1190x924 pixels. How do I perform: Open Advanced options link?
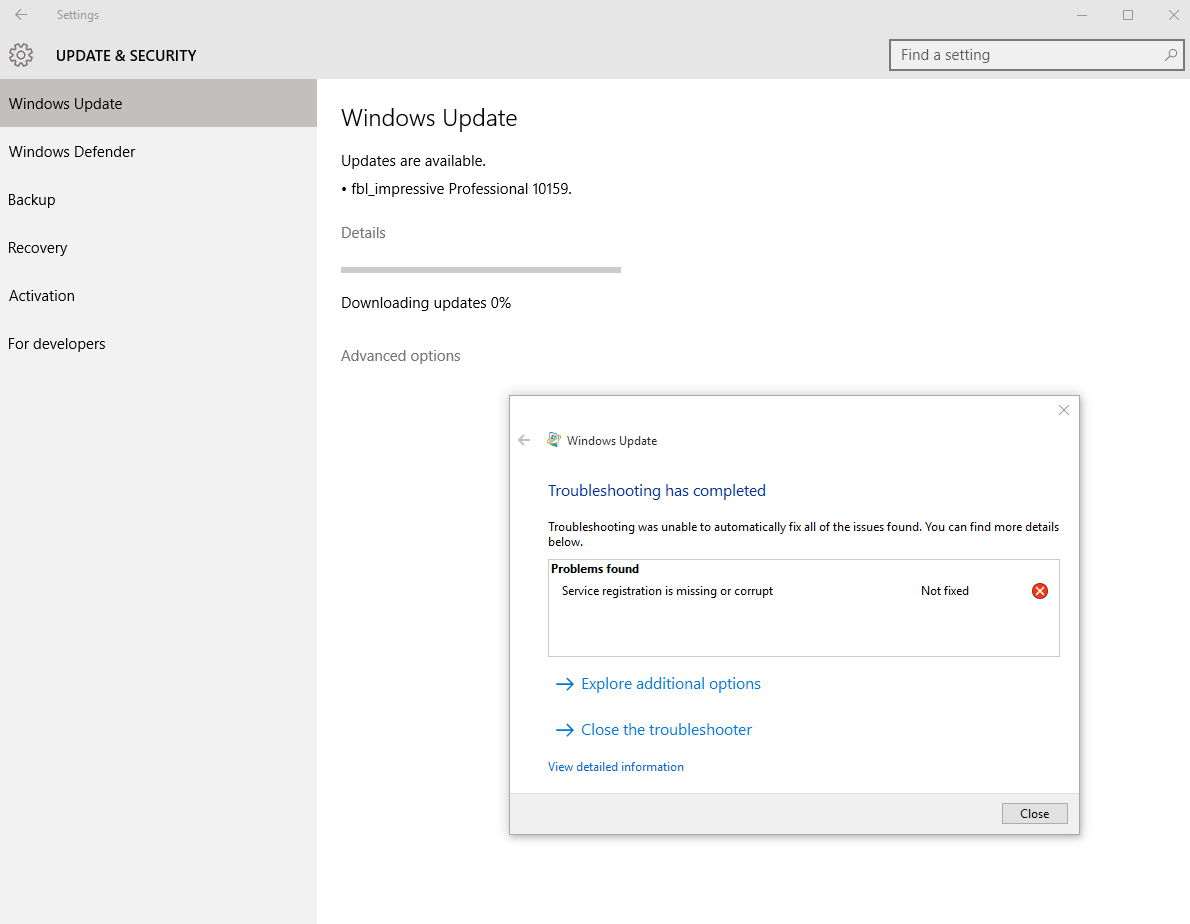[x=400, y=356]
